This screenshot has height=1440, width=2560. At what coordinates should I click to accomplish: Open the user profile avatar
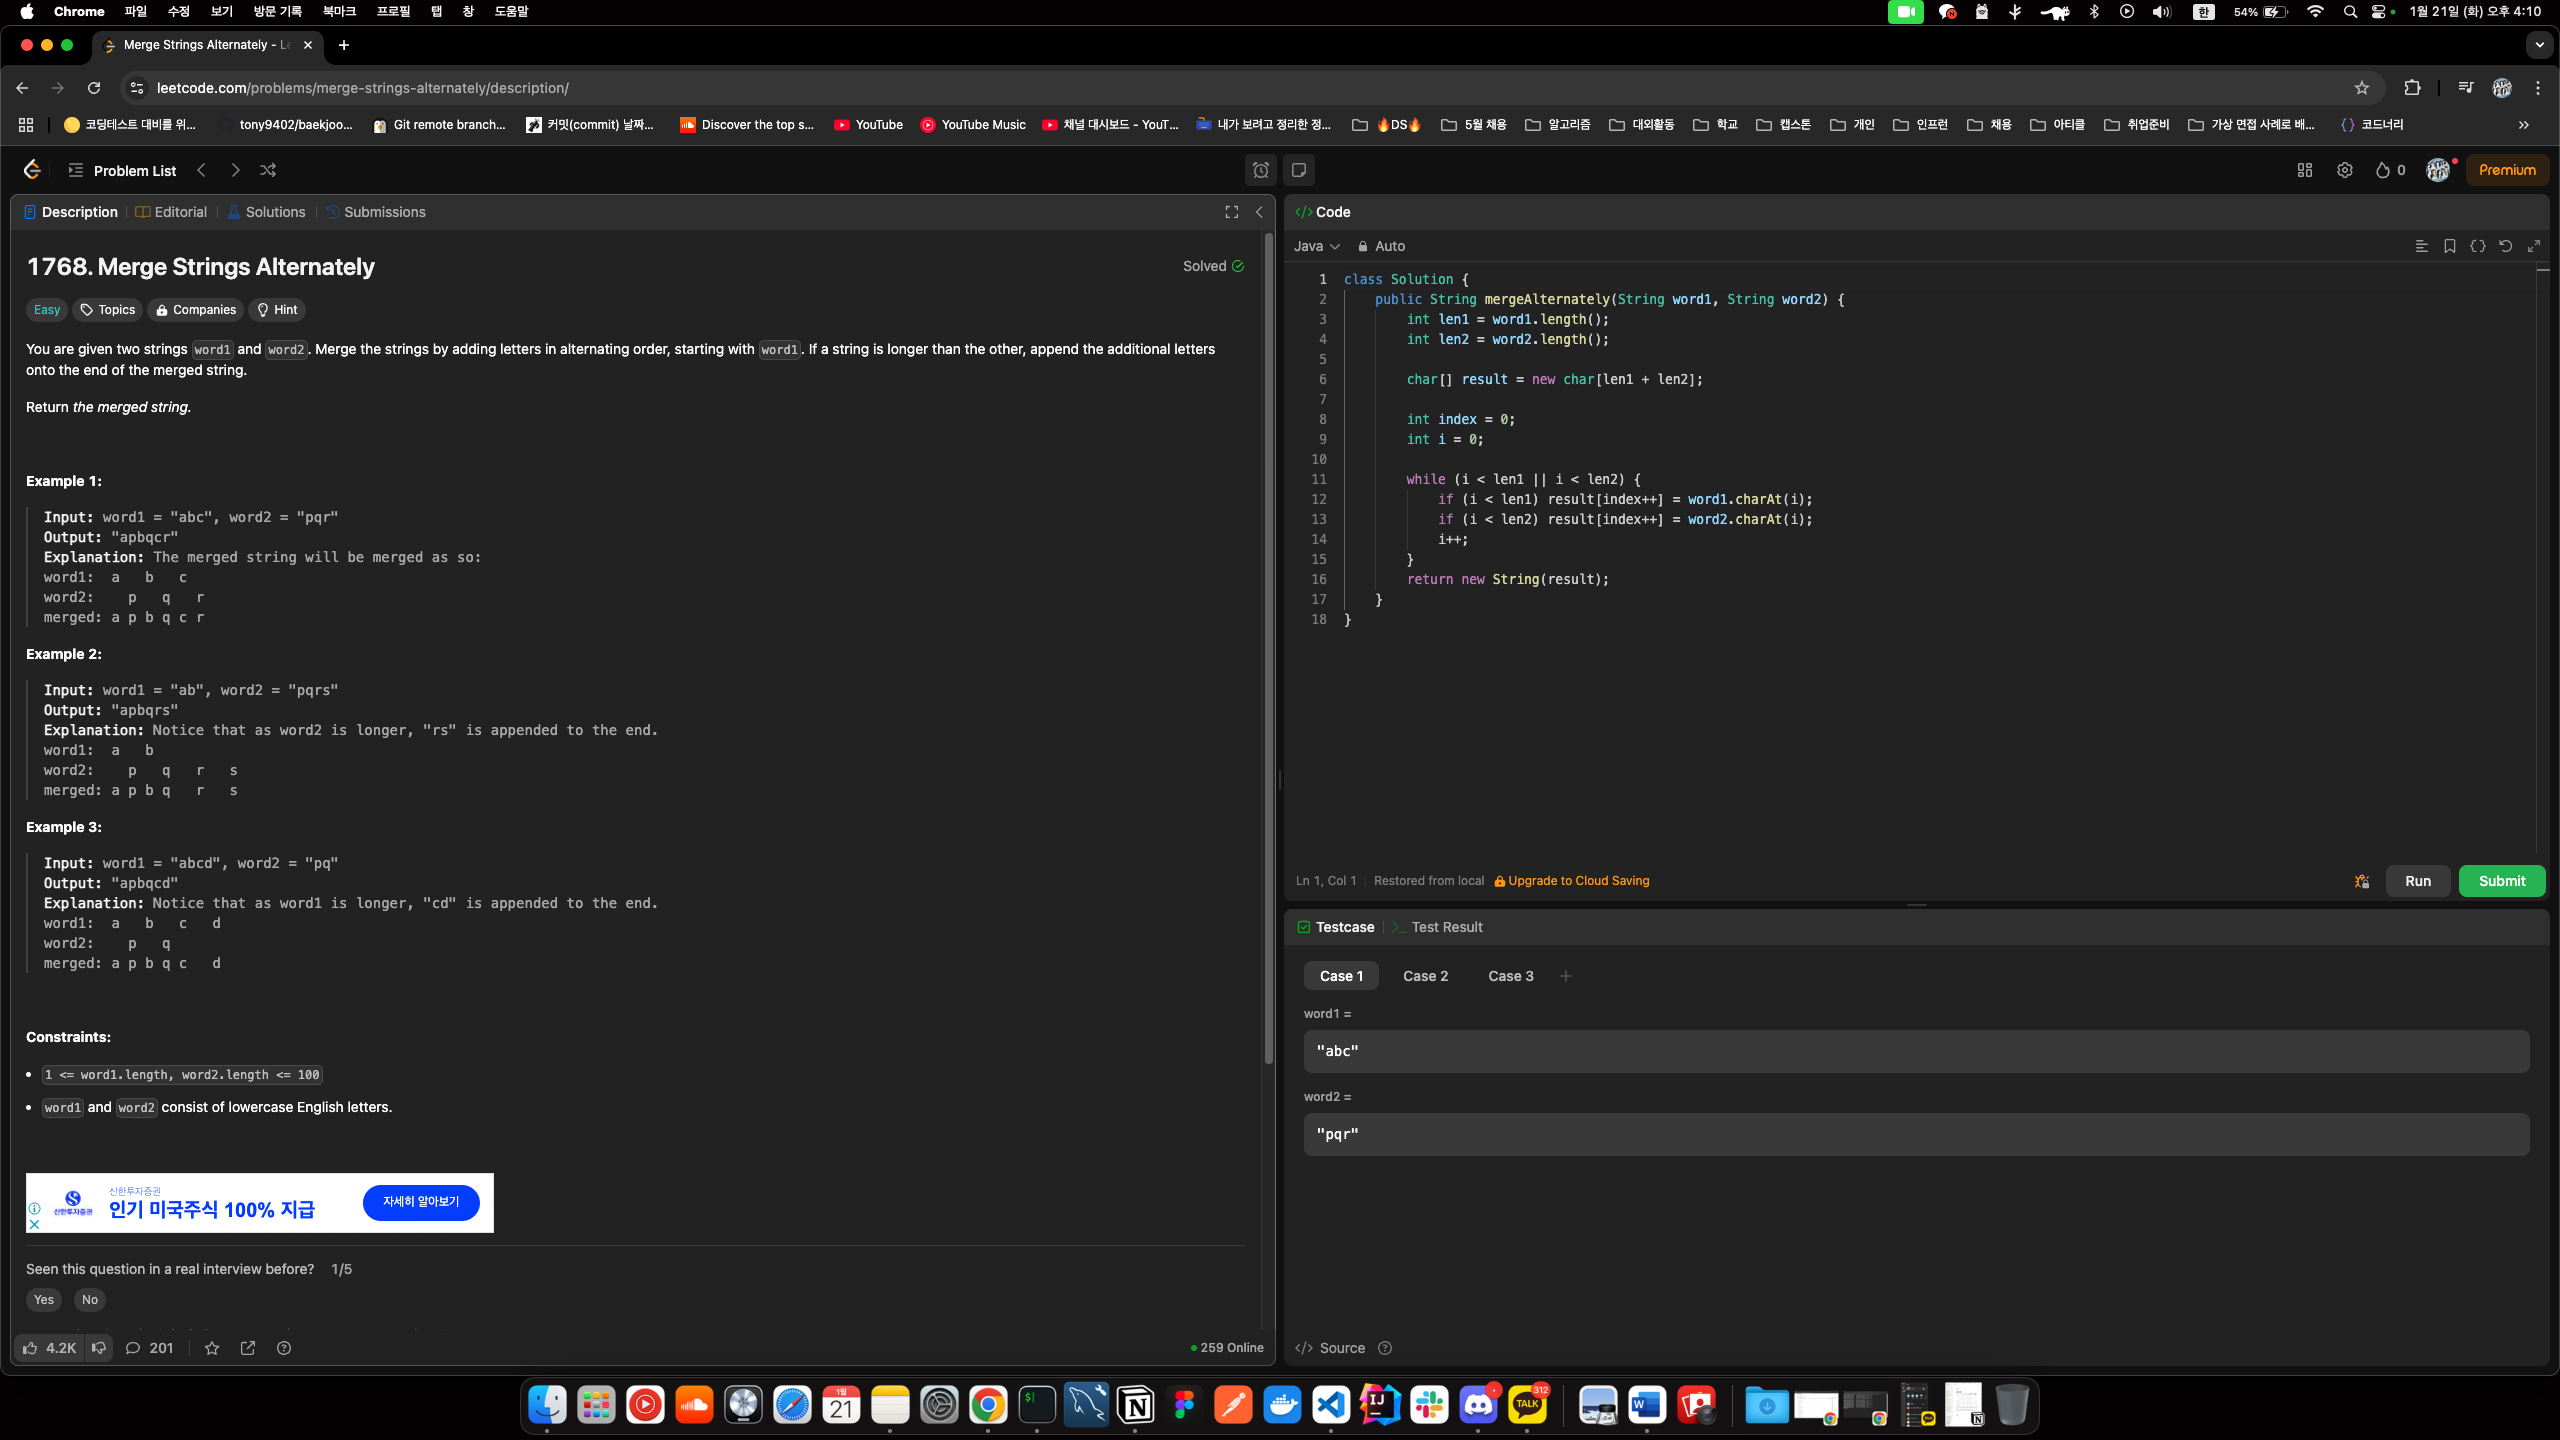[x=2438, y=170]
